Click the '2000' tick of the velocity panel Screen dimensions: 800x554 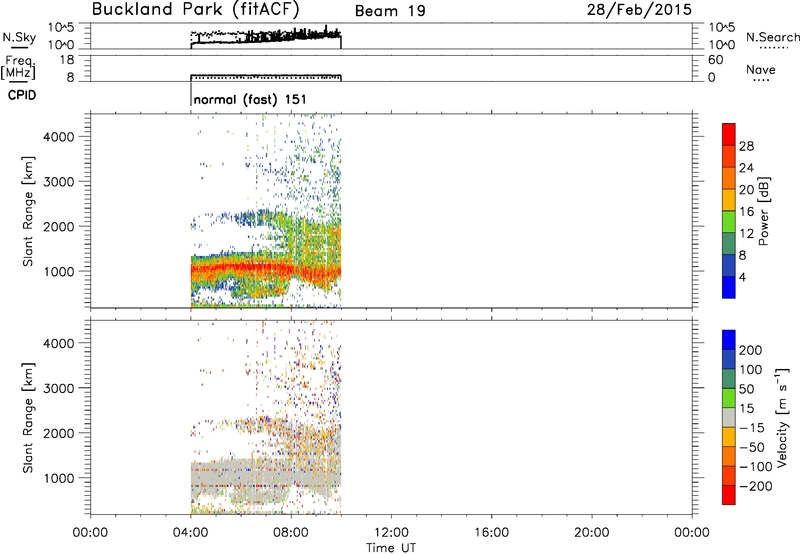click(58, 433)
